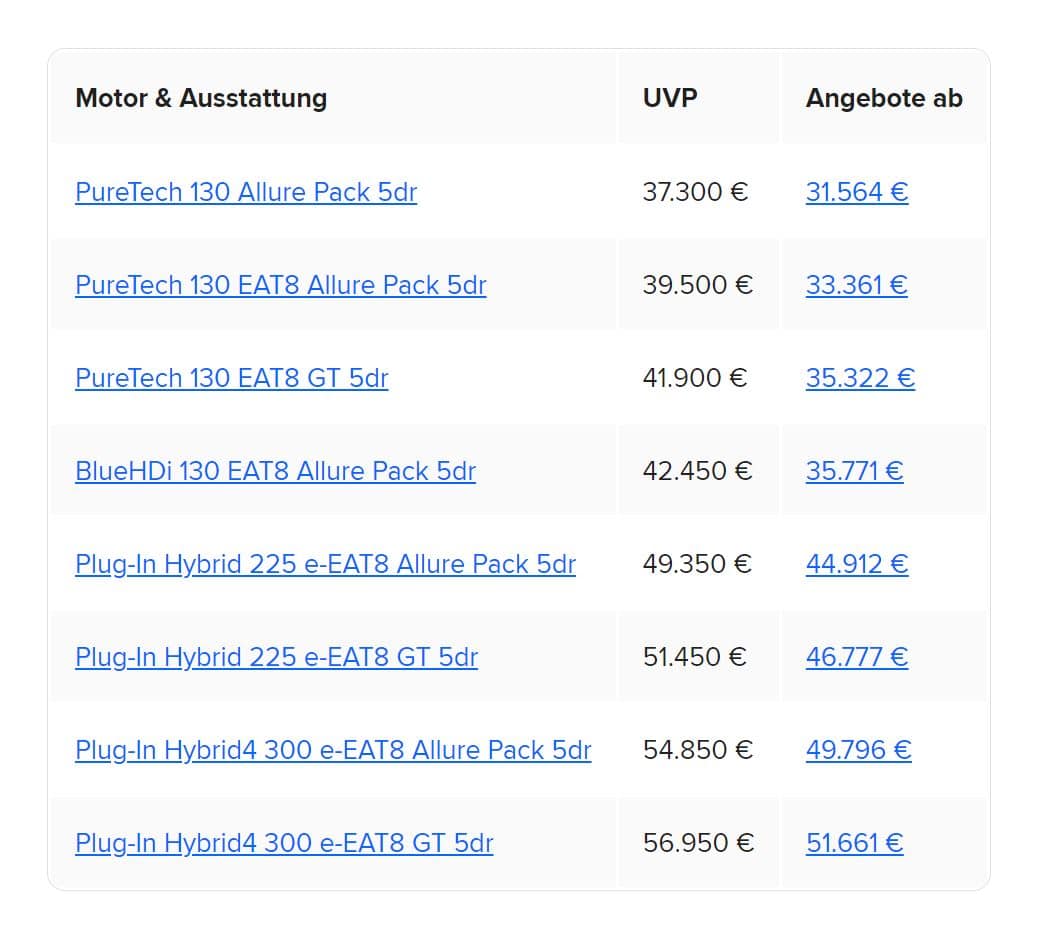Screen dimensions: 1039x936
Task: Follow the 44.912 € offer link
Action: click(857, 564)
